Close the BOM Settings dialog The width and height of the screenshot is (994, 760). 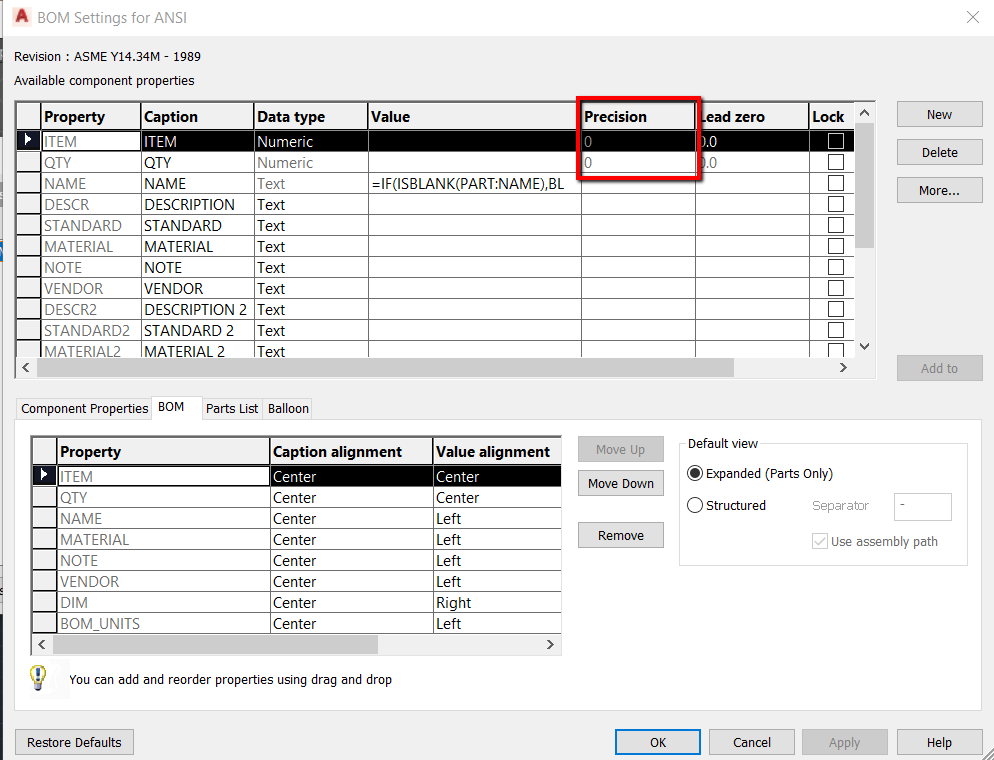tap(974, 17)
